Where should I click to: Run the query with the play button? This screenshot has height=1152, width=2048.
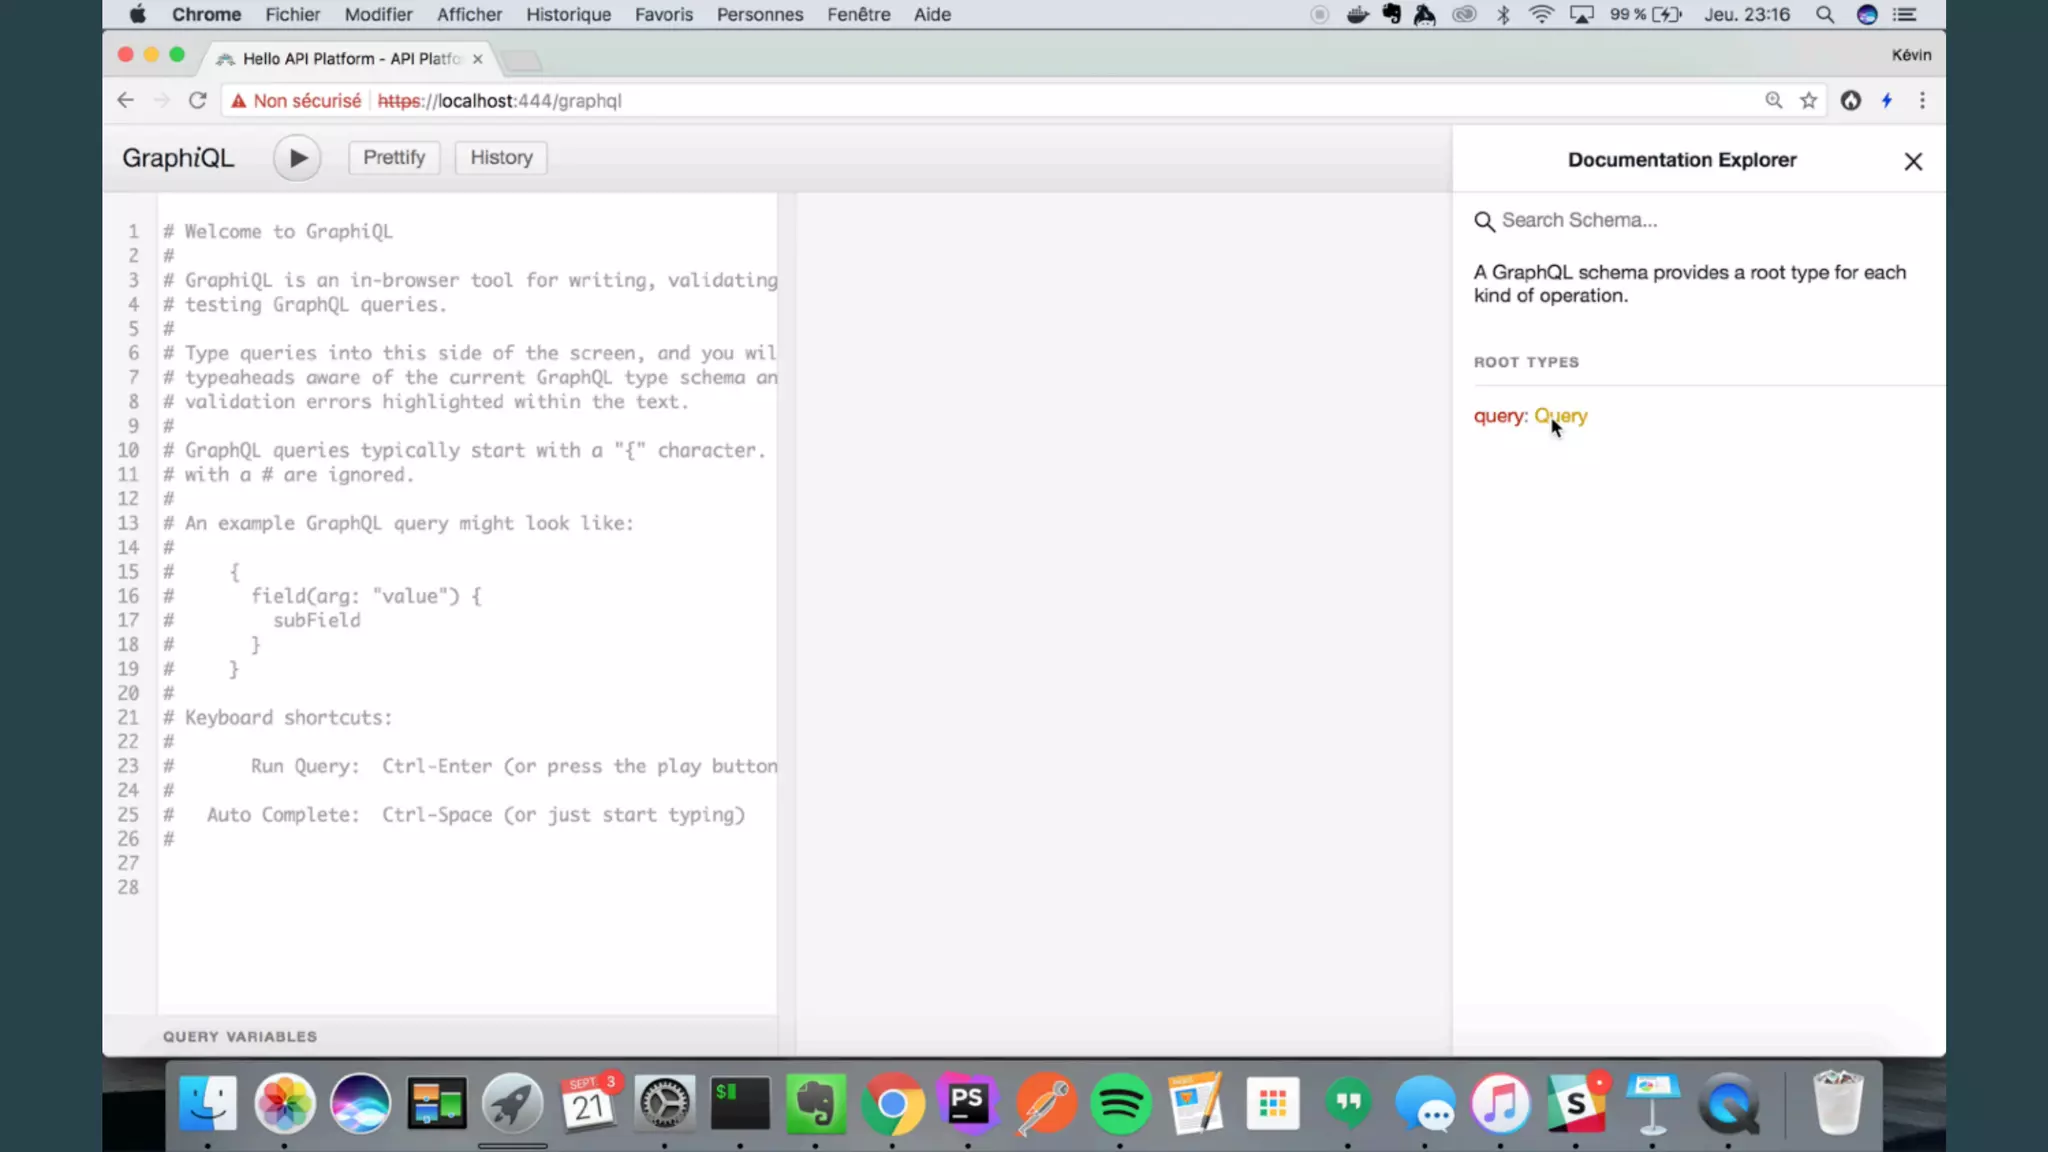pyautogui.click(x=297, y=158)
